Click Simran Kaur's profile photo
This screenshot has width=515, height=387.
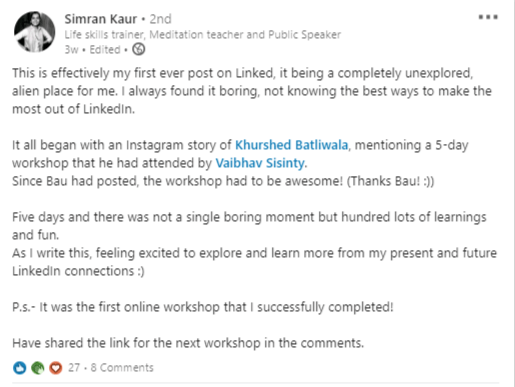tap(34, 32)
